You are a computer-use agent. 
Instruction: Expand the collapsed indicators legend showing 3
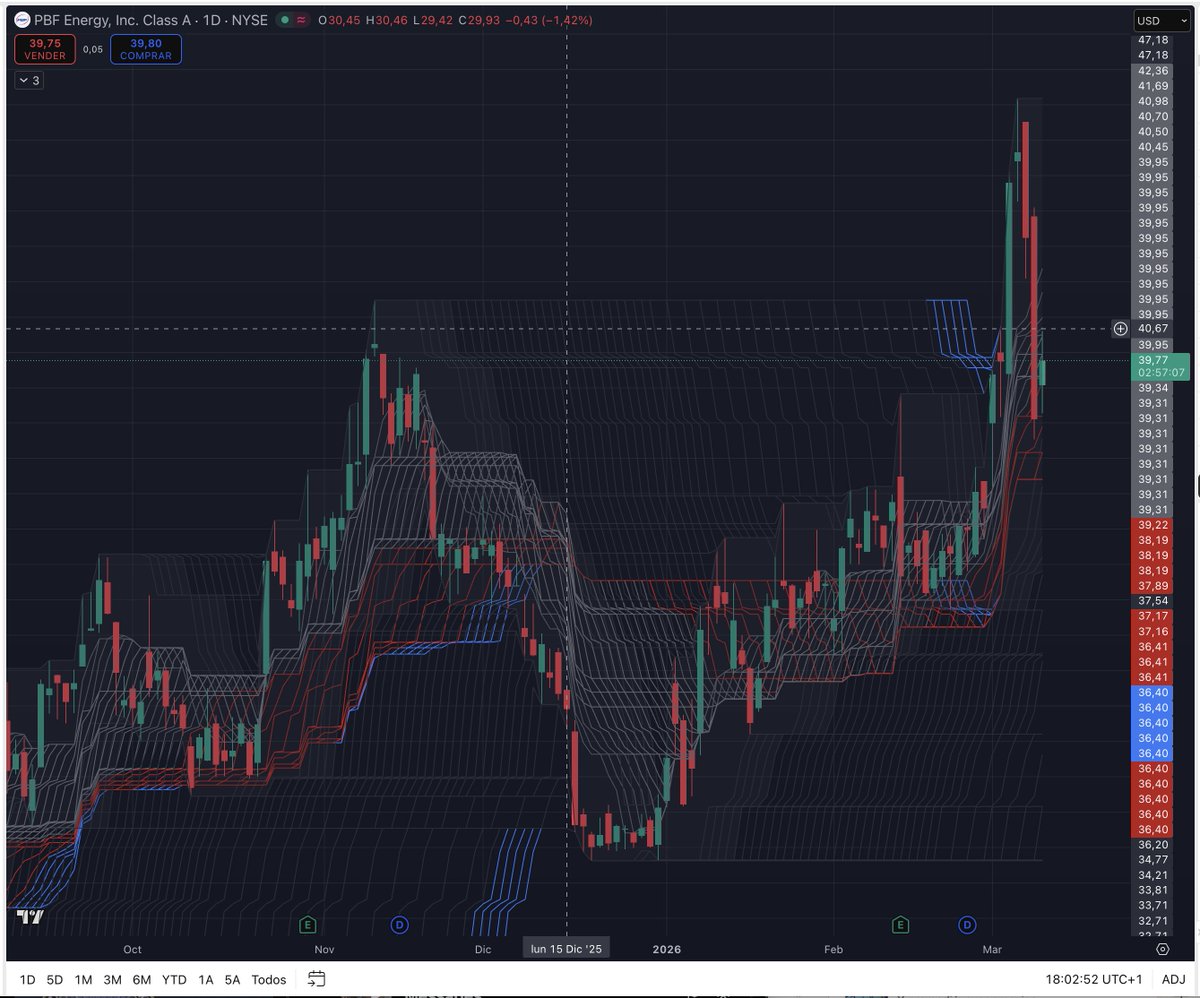28,80
